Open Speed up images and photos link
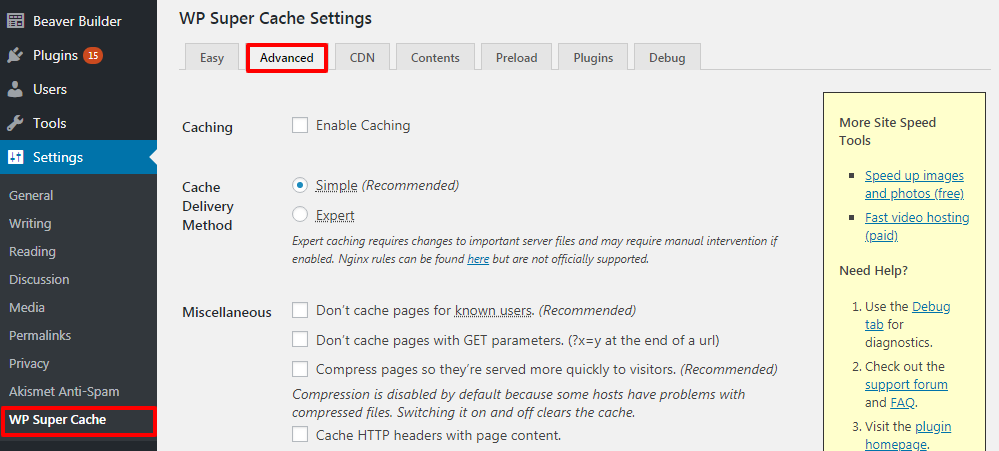This screenshot has width=999, height=451. tap(914, 184)
